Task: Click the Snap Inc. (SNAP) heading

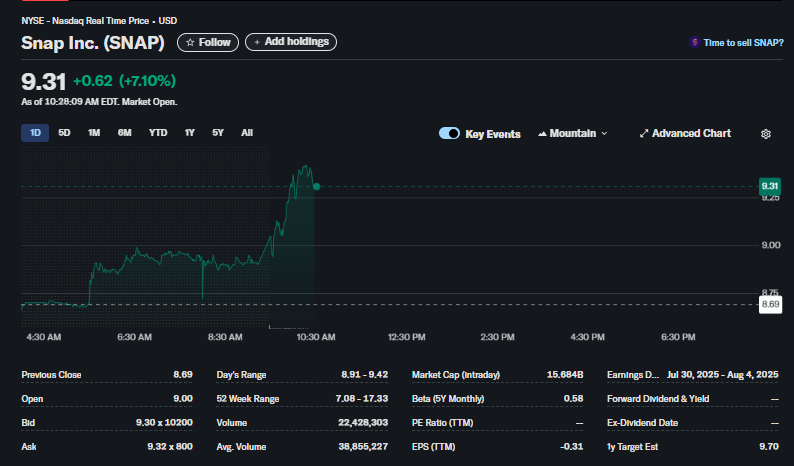Action: pos(93,43)
